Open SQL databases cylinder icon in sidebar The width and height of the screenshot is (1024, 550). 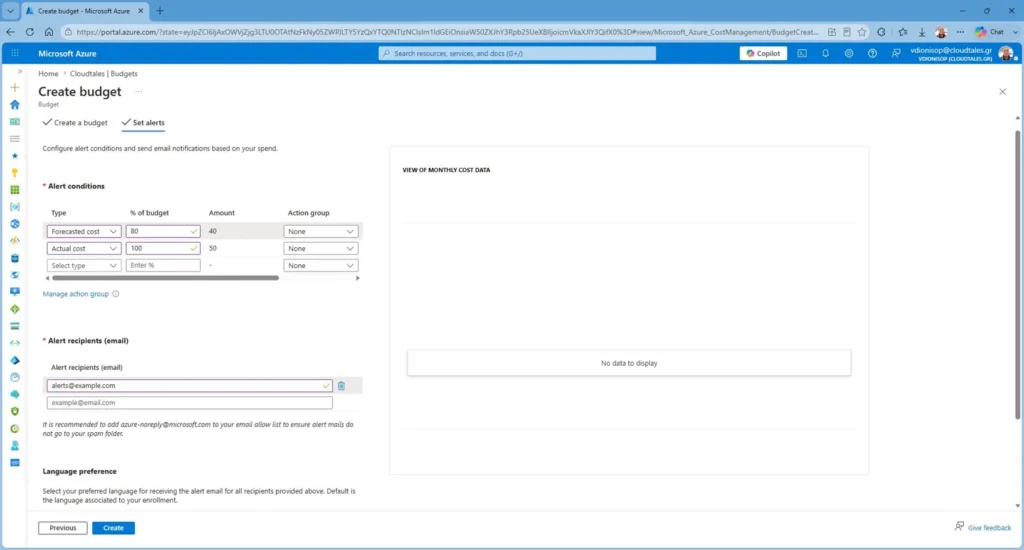tap(14, 258)
